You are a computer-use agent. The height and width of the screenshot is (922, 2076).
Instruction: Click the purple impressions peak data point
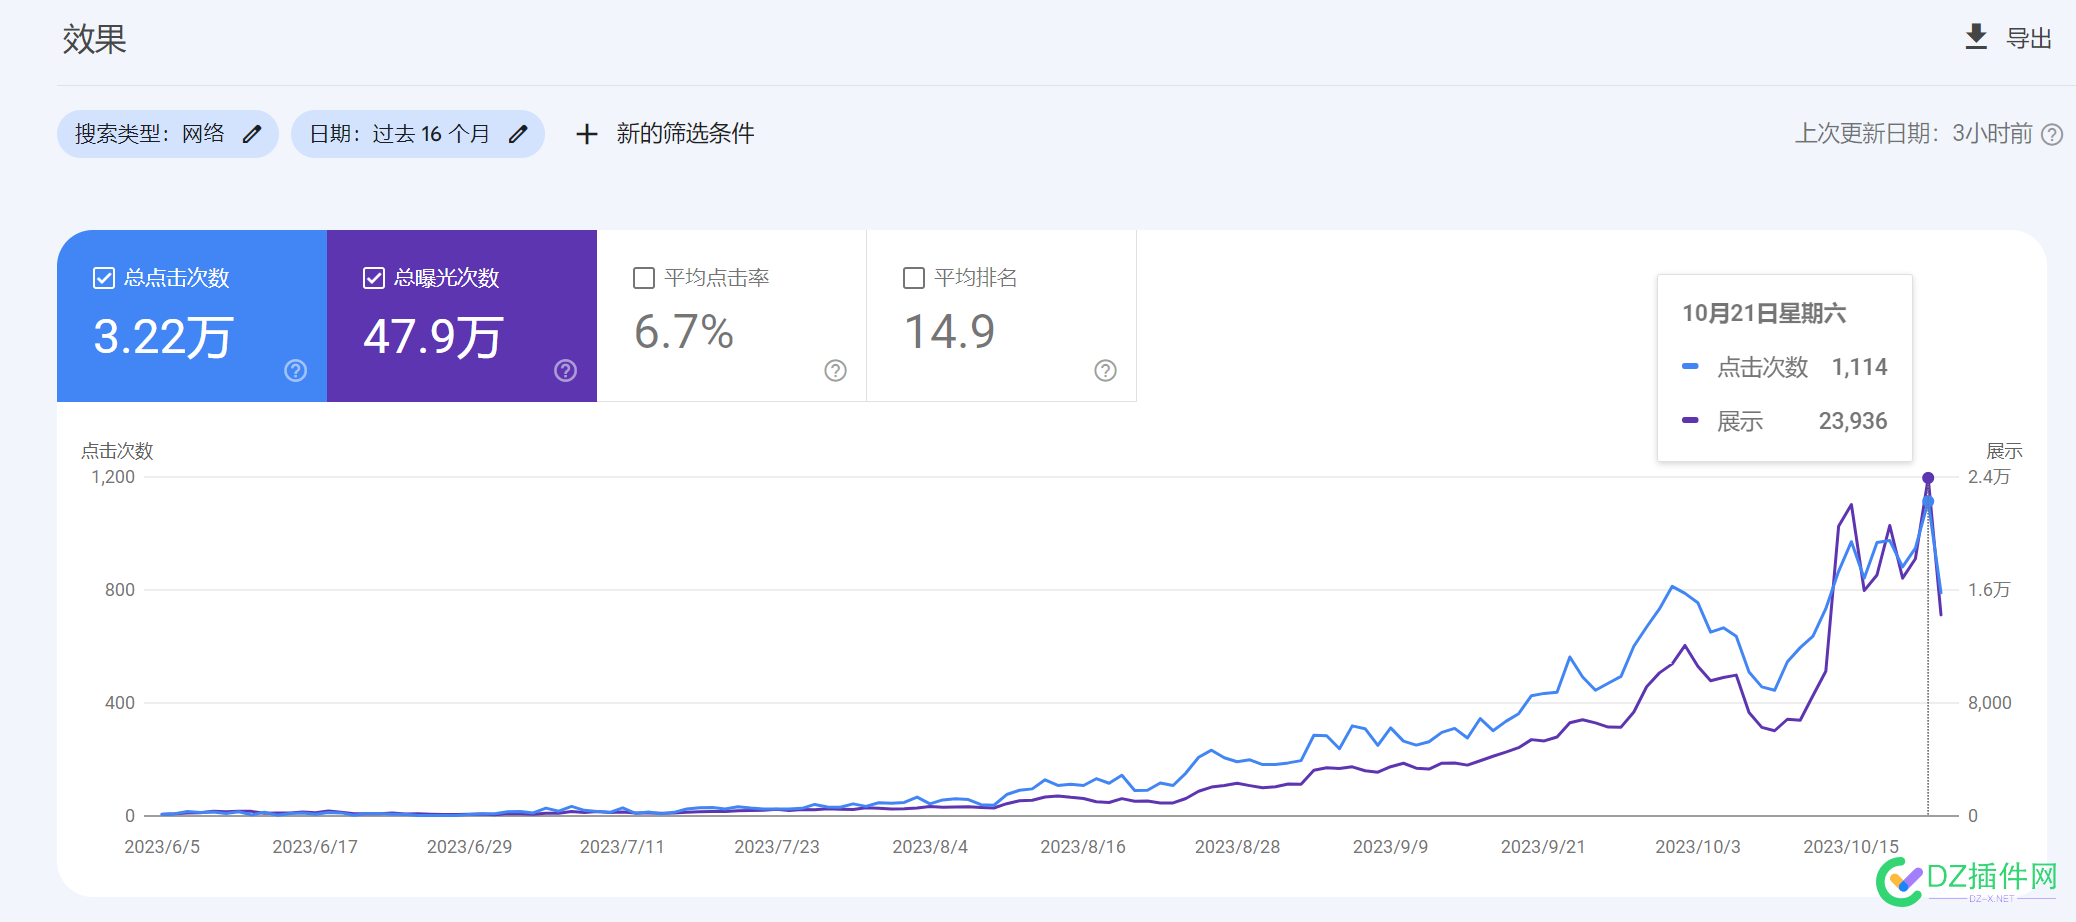point(1928,478)
